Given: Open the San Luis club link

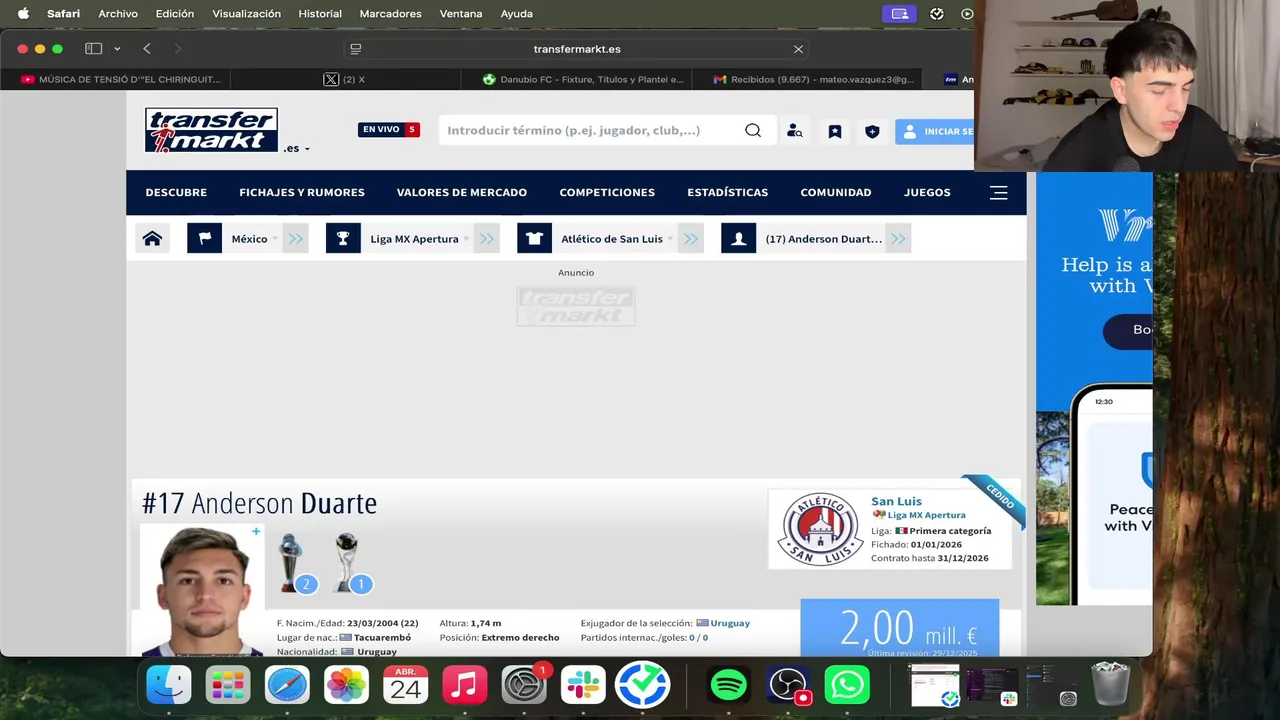Looking at the screenshot, I should pyautogui.click(x=896, y=501).
